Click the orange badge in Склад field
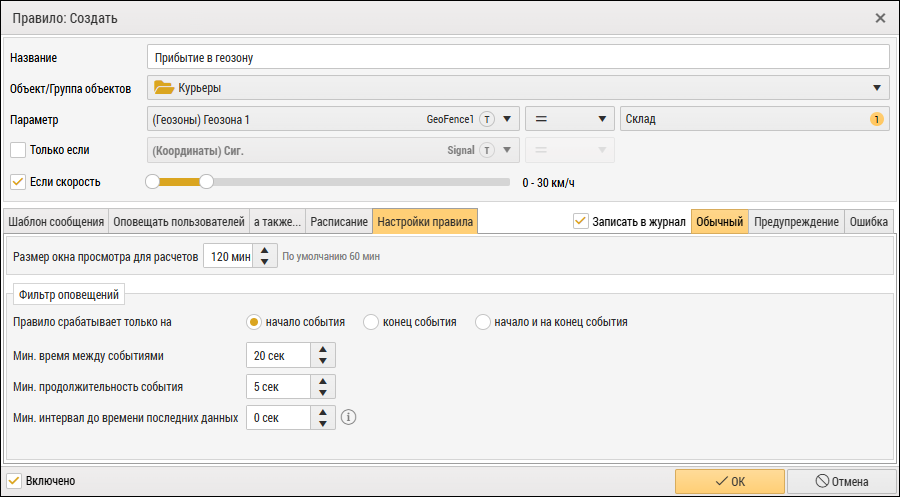 point(877,120)
